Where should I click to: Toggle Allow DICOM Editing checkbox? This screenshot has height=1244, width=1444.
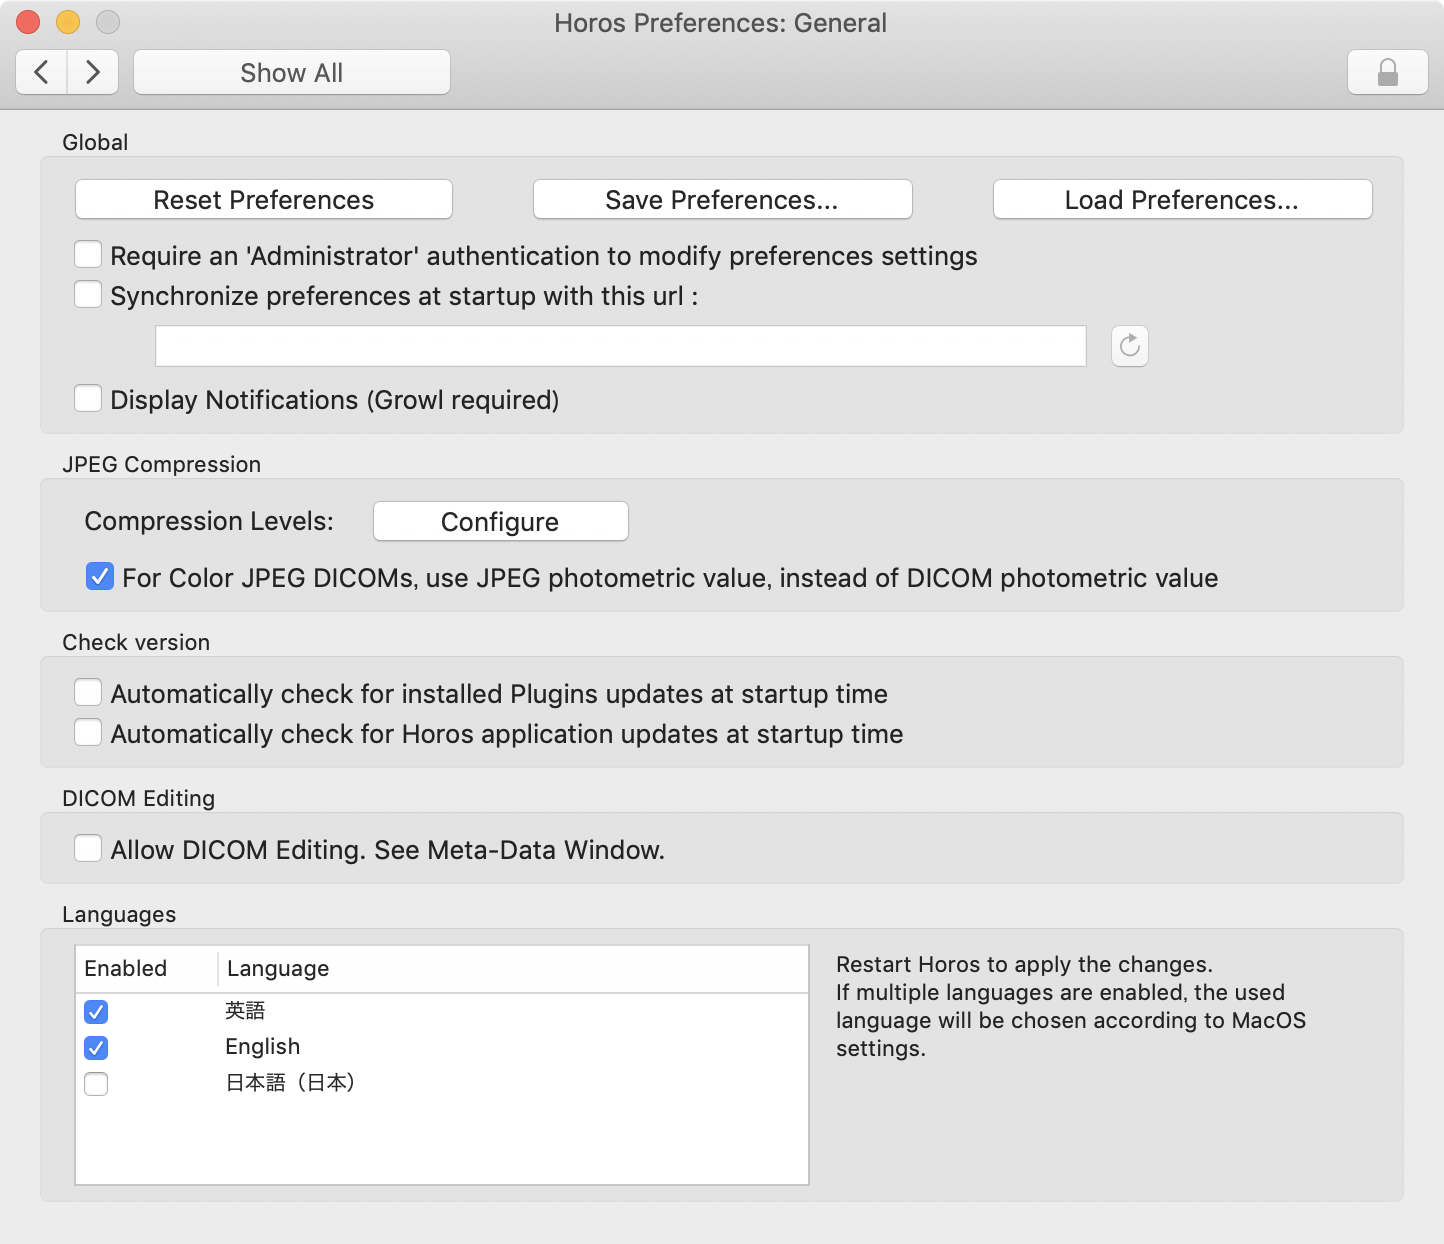pyautogui.click(x=88, y=849)
